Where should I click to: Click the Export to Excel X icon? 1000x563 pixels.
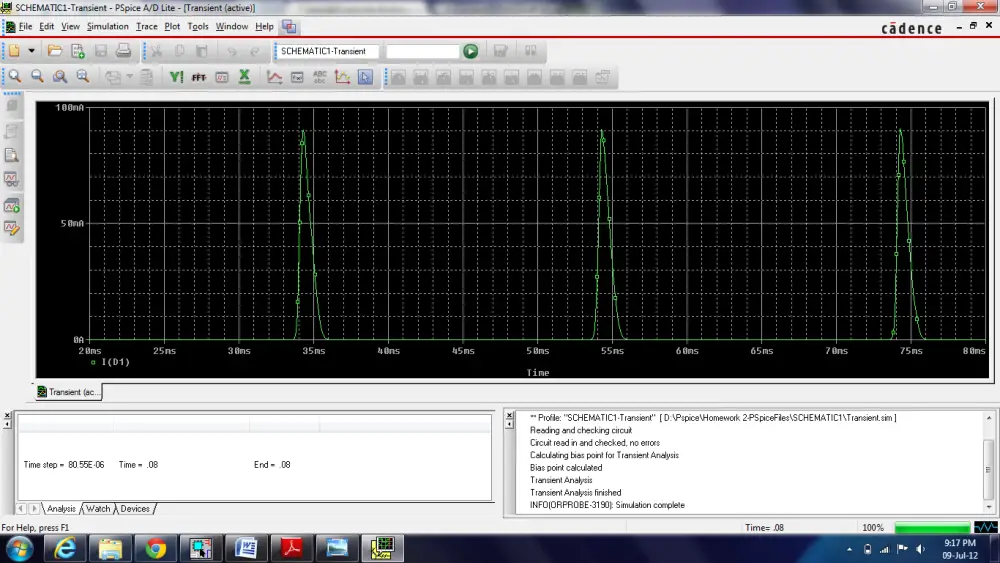click(244, 77)
